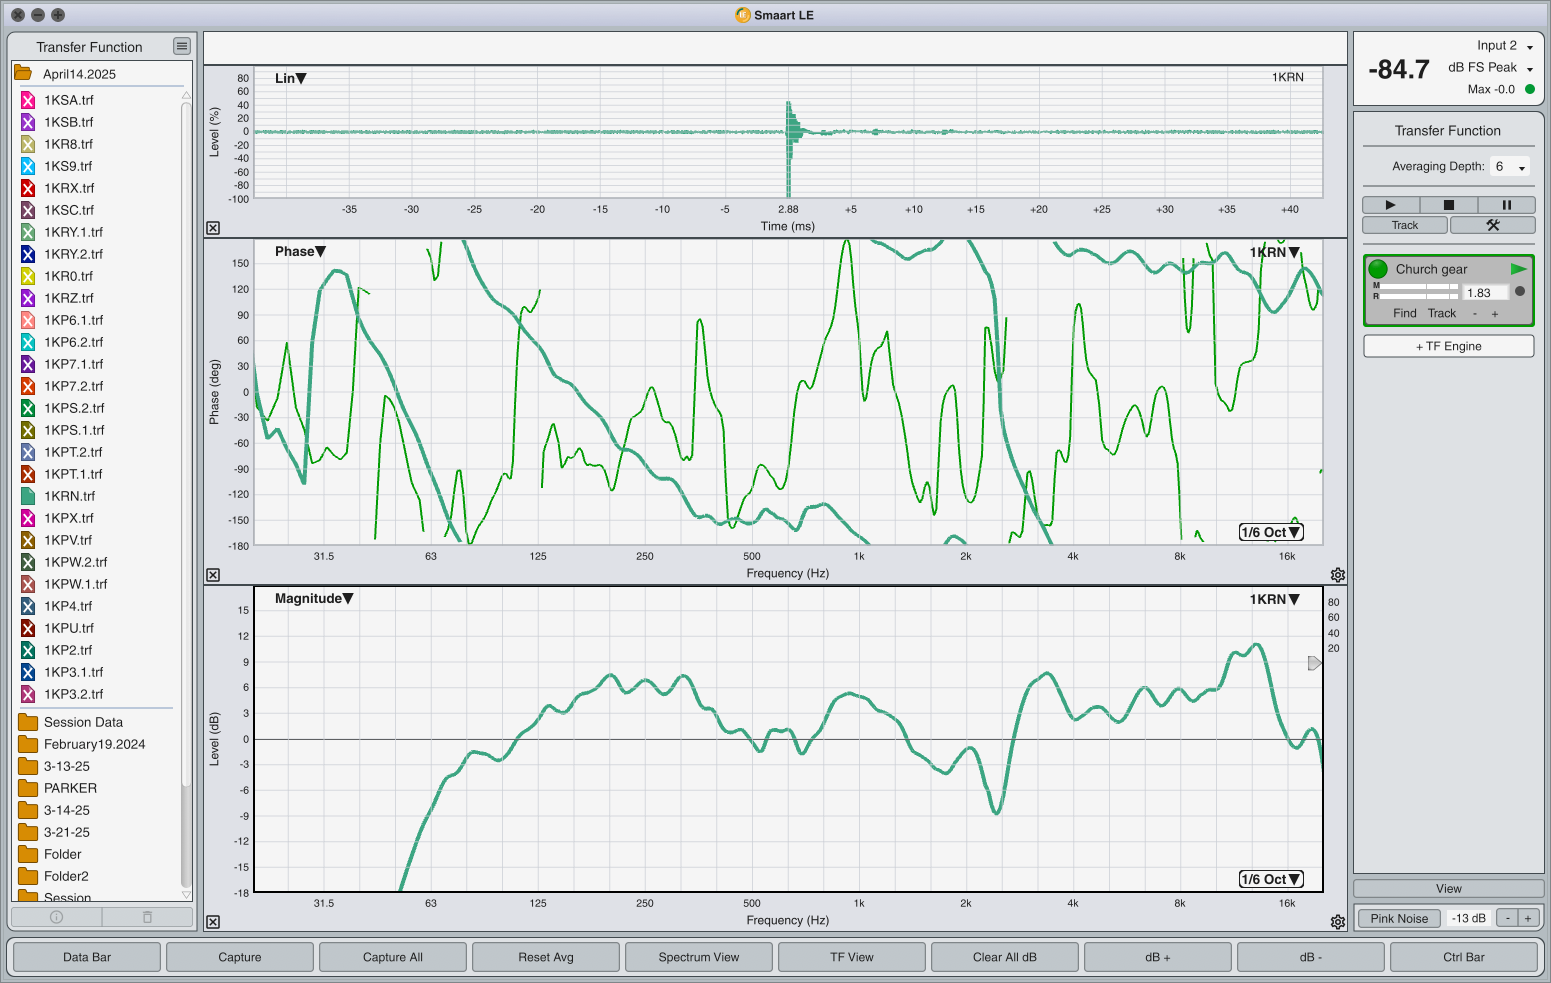The height and width of the screenshot is (983, 1551).
Task: Toggle visibility of 1KRN.trf trace
Action: (28, 496)
